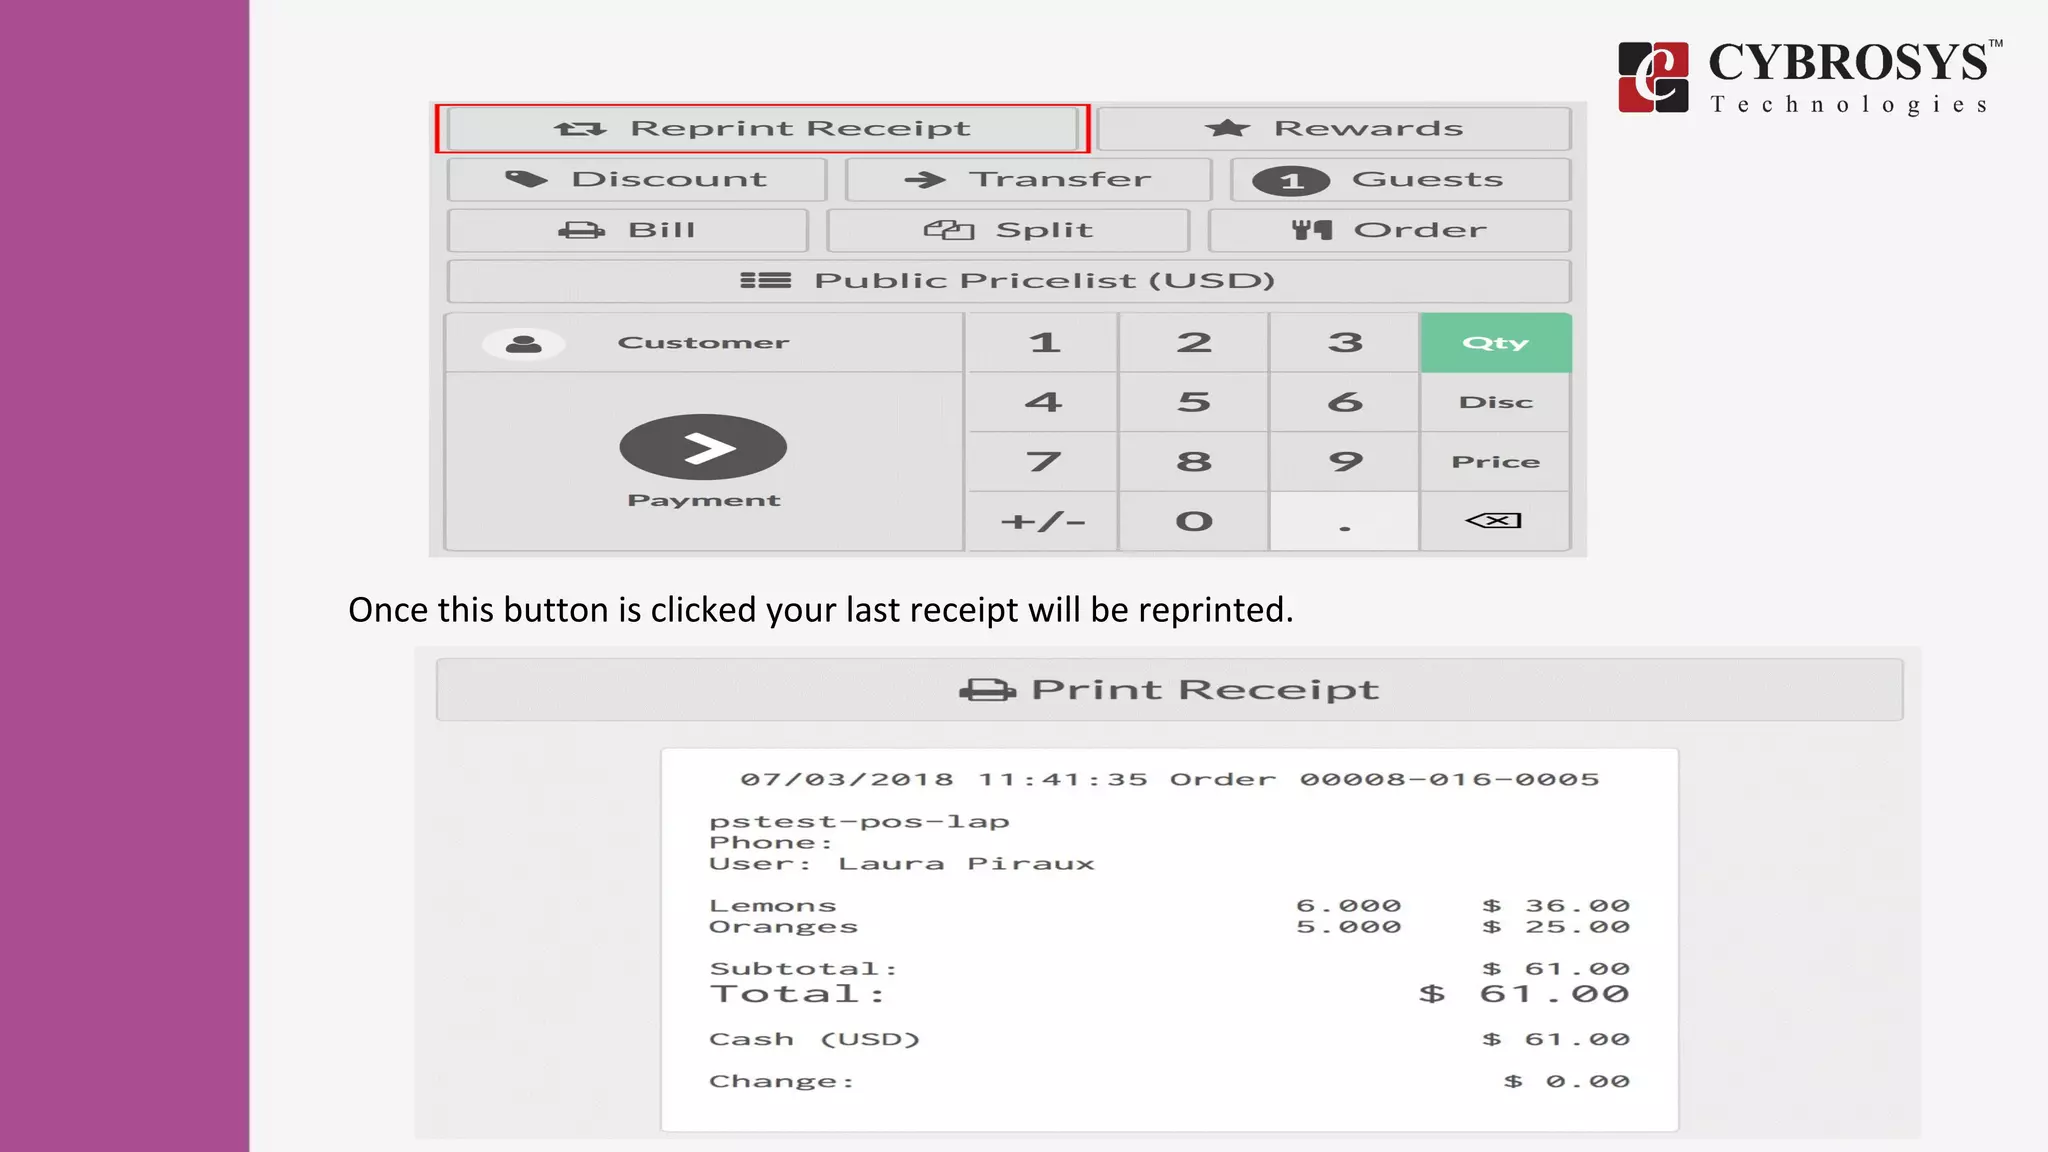Select the Qty mode toggle
The image size is (2048, 1152).
tap(1496, 343)
